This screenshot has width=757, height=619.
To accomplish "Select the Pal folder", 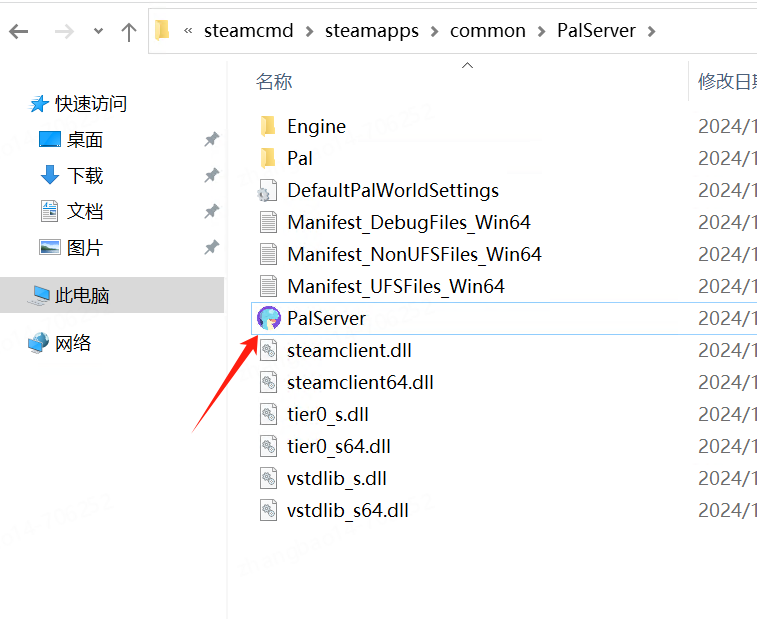I will 300,158.
